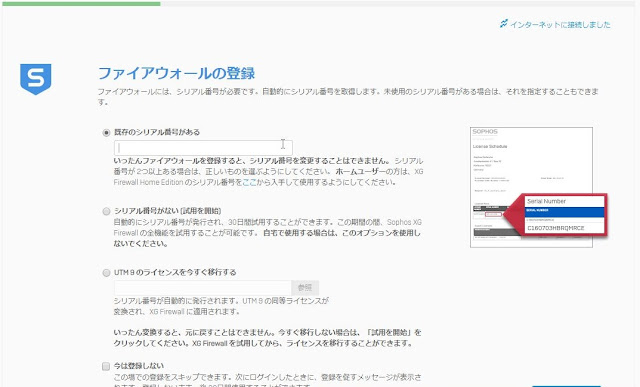Viewport: 640px width, 387px height.
Task: Click the Sophos shield logo icon
Action: (36, 79)
